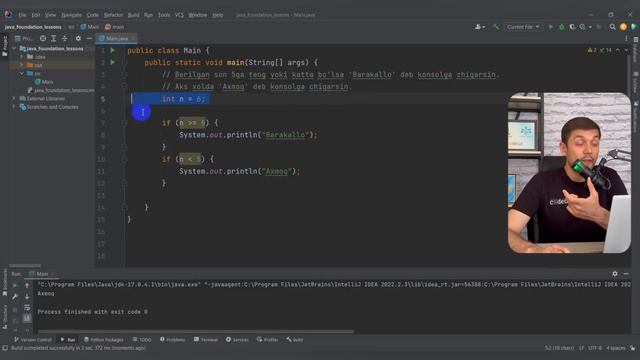
Task: Select the Main tab in Run panel
Action: tap(42, 274)
